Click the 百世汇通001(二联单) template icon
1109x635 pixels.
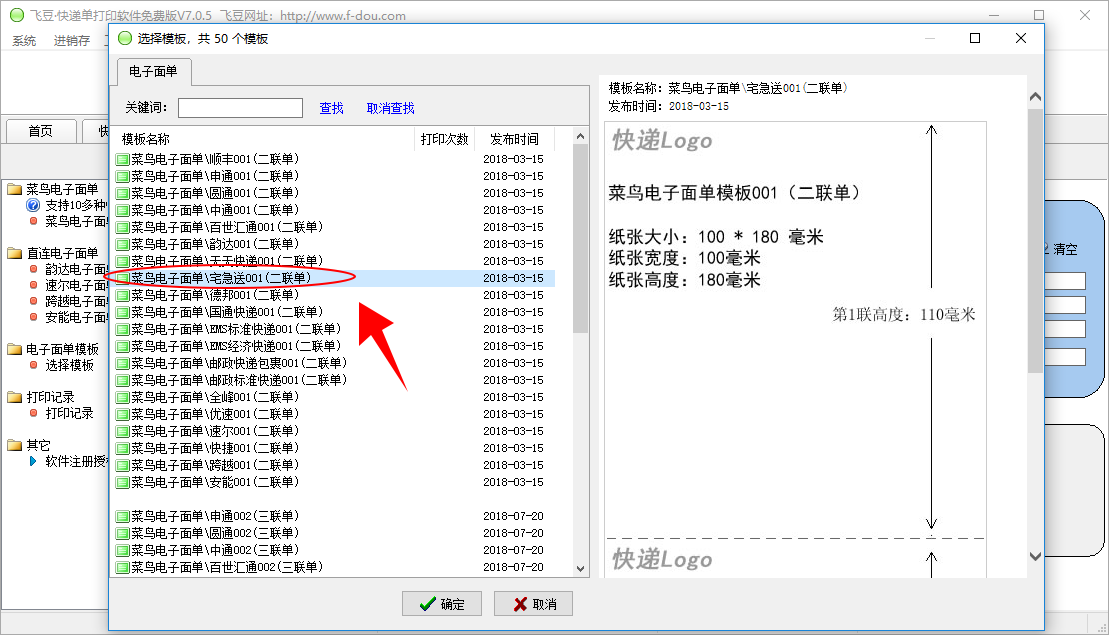tap(122, 228)
